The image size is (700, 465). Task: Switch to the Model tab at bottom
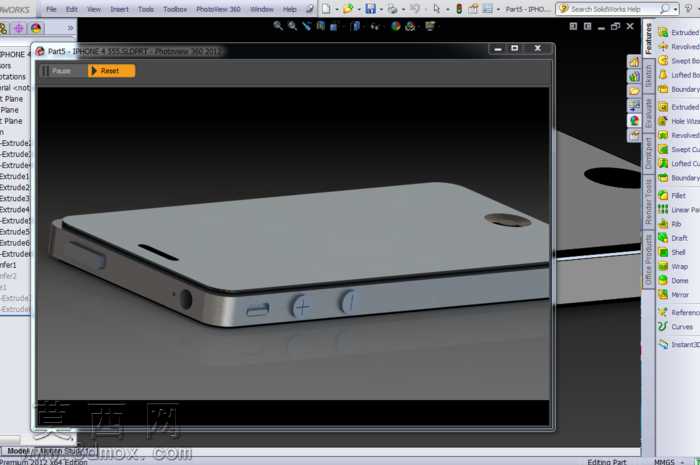pyautogui.click(x=18, y=451)
